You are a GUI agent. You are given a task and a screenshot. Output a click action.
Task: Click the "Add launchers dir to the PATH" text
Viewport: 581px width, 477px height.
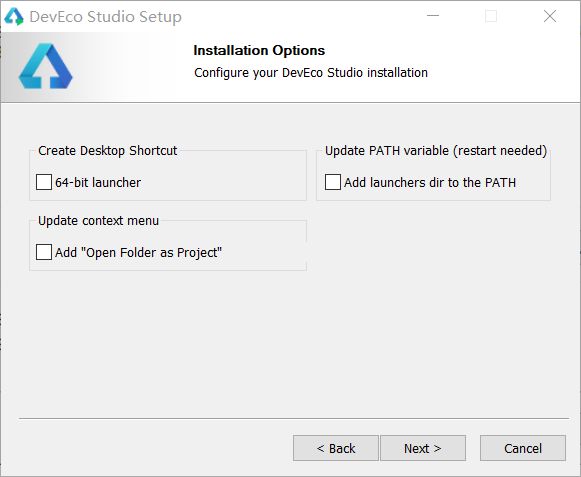point(430,182)
